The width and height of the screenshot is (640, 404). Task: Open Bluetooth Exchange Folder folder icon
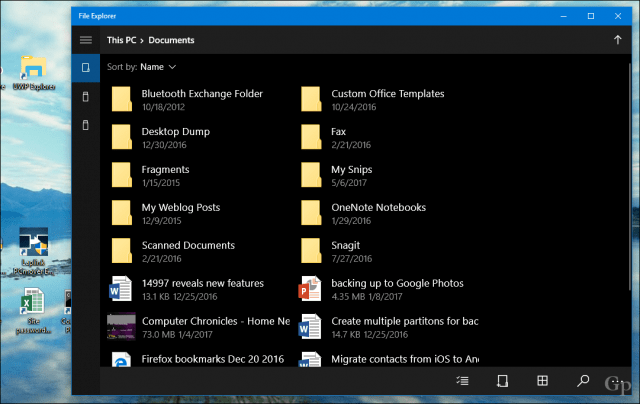click(122, 99)
